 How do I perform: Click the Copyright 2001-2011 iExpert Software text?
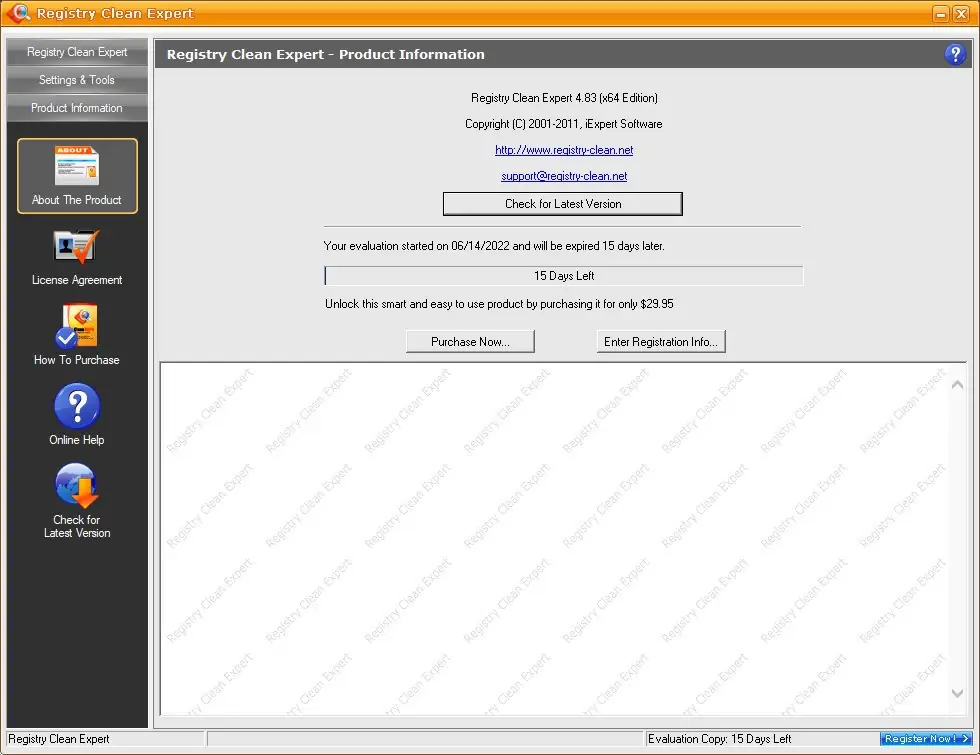pyautogui.click(x=564, y=124)
